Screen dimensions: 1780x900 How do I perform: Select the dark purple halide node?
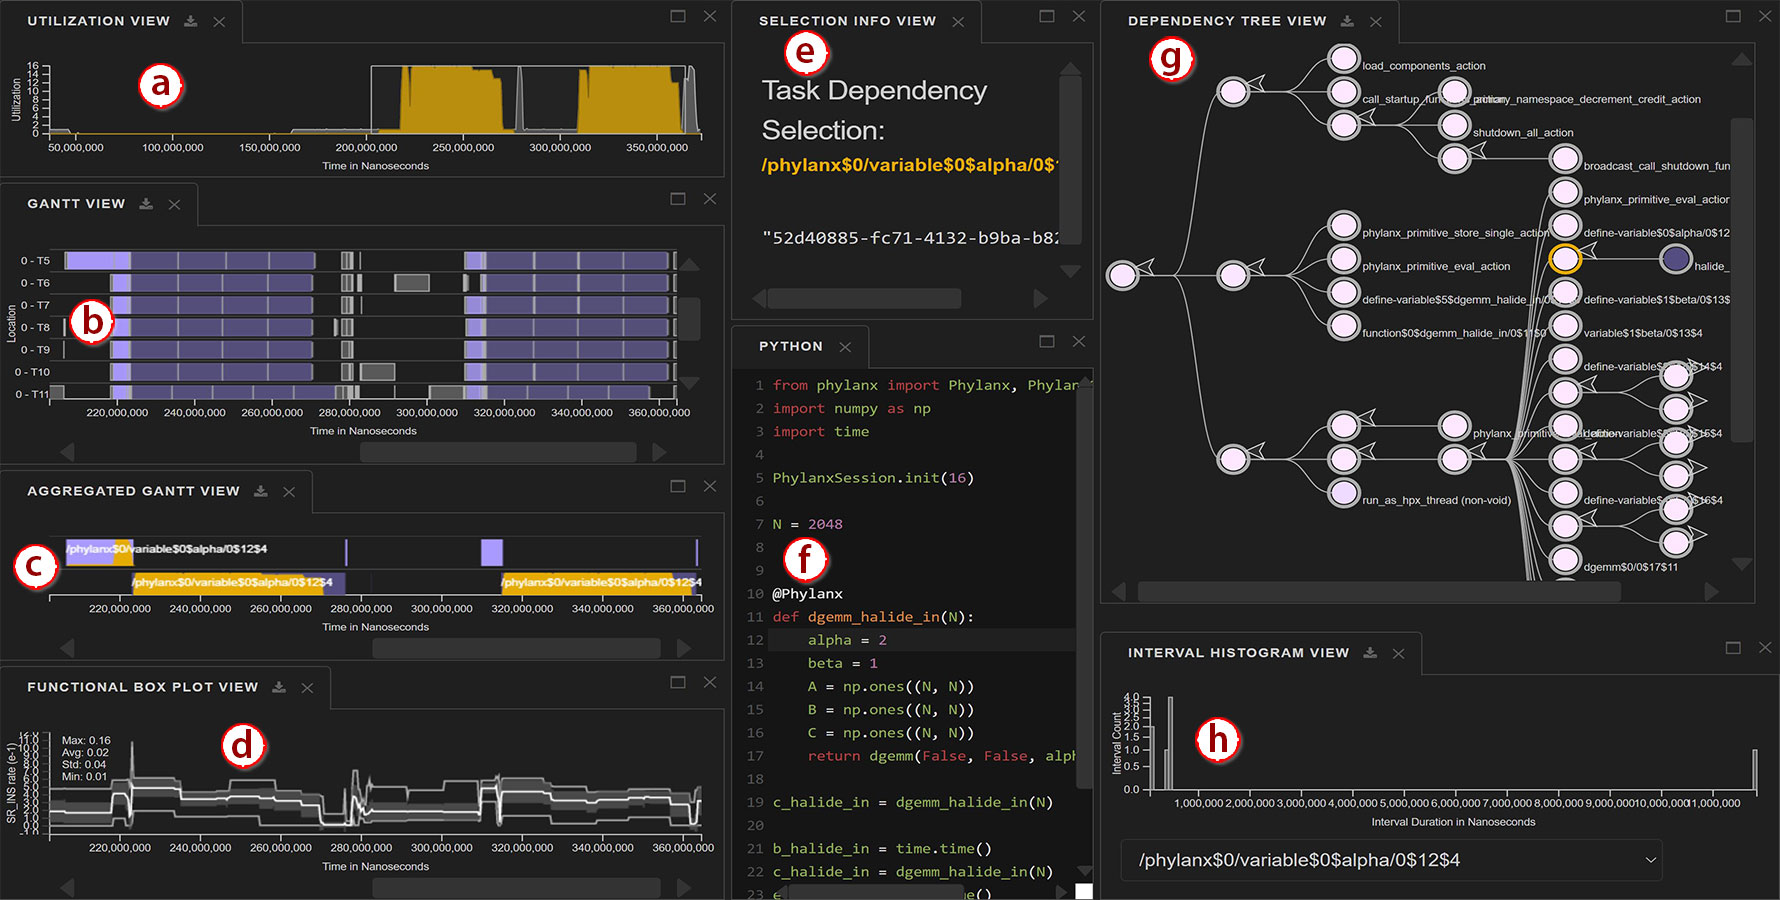[x=1676, y=259]
